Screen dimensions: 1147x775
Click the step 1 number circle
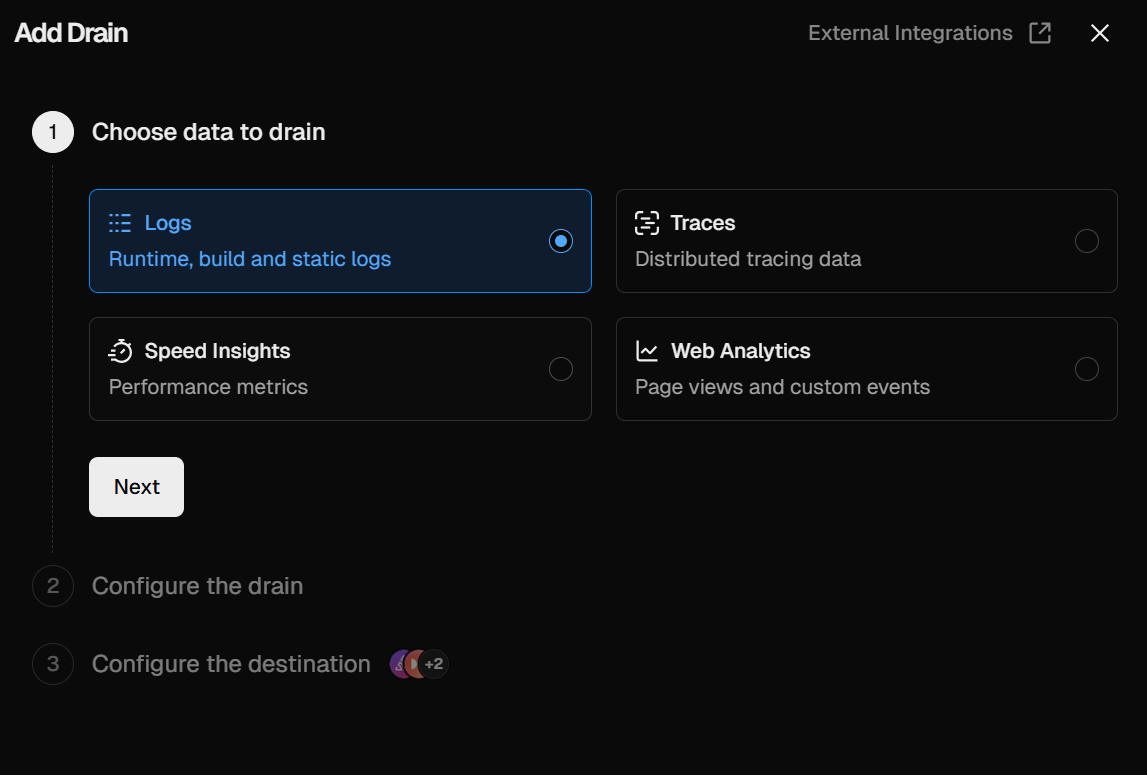[53, 132]
